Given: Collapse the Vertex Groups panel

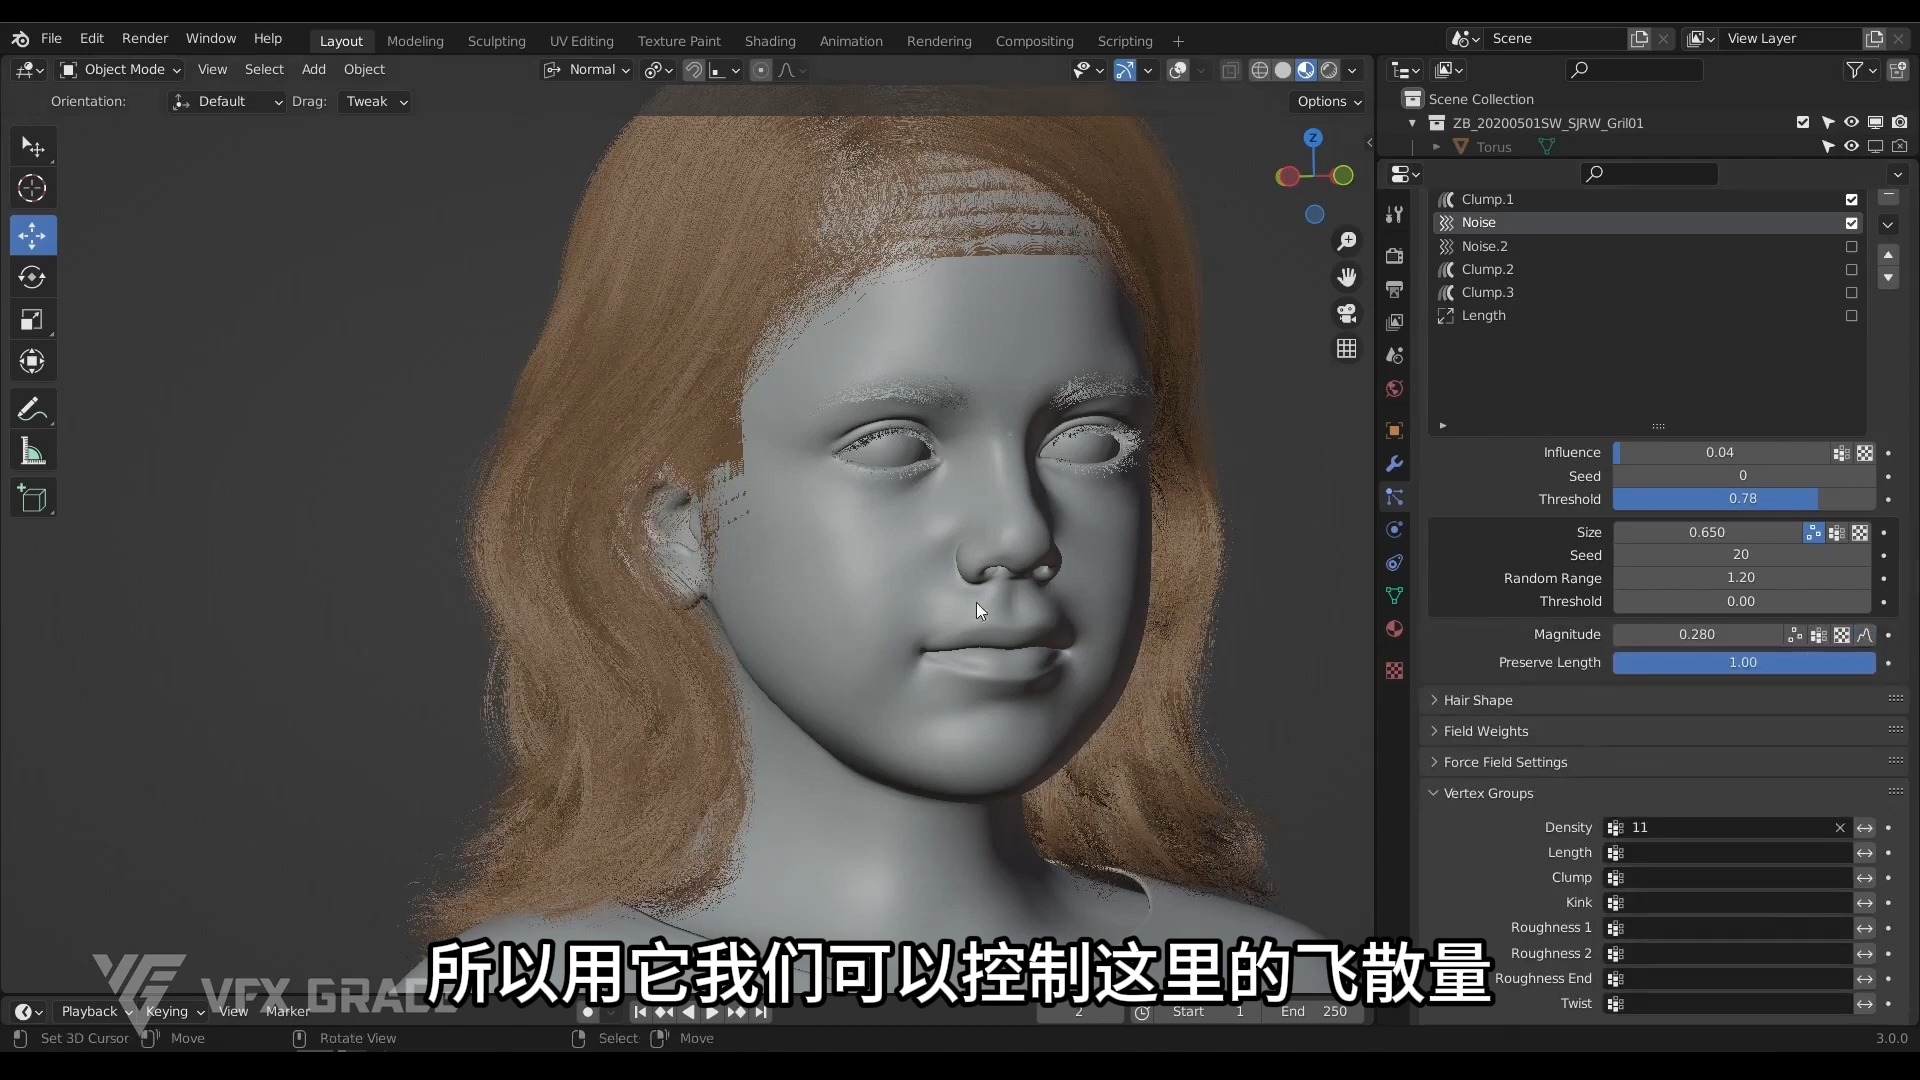Looking at the screenshot, I should tap(1488, 793).
